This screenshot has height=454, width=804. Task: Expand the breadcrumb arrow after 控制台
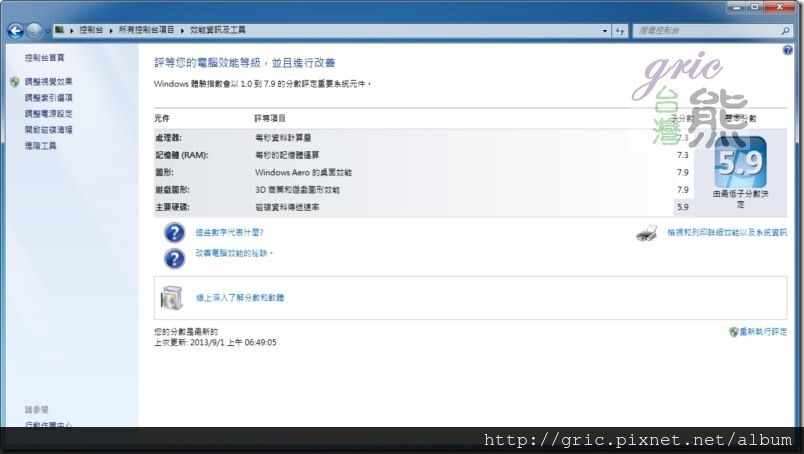tap(111, 31)
